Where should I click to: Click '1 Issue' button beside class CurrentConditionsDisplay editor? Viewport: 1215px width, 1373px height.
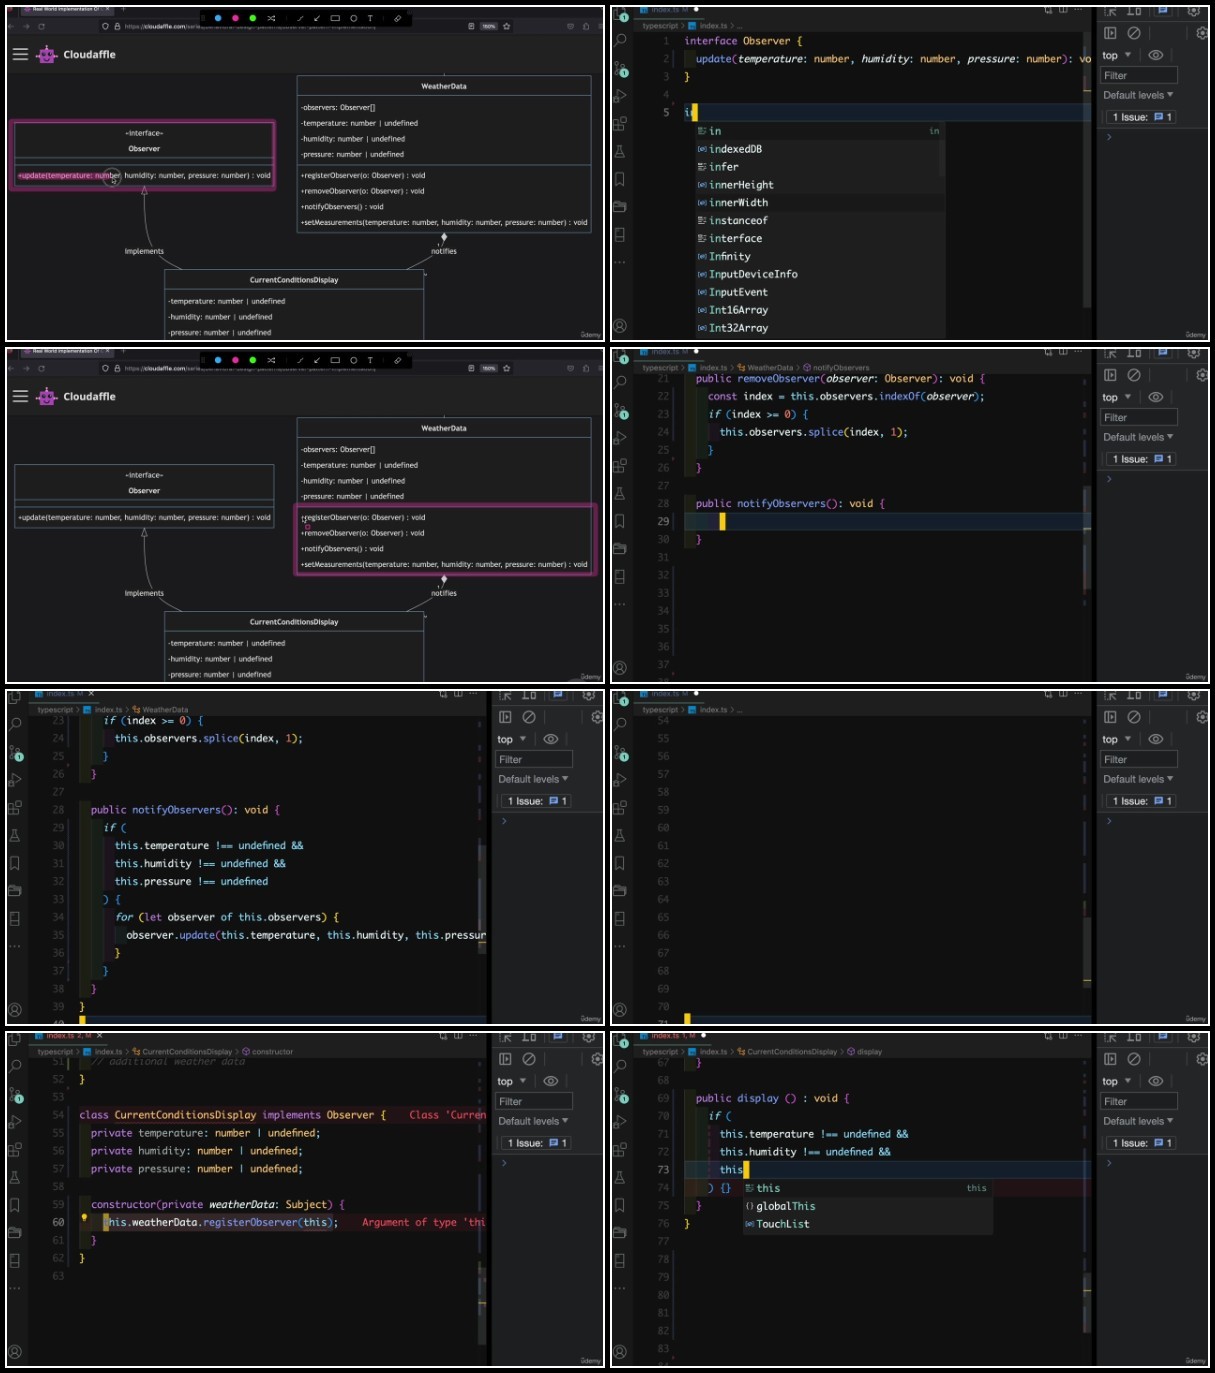(536, 1143)
